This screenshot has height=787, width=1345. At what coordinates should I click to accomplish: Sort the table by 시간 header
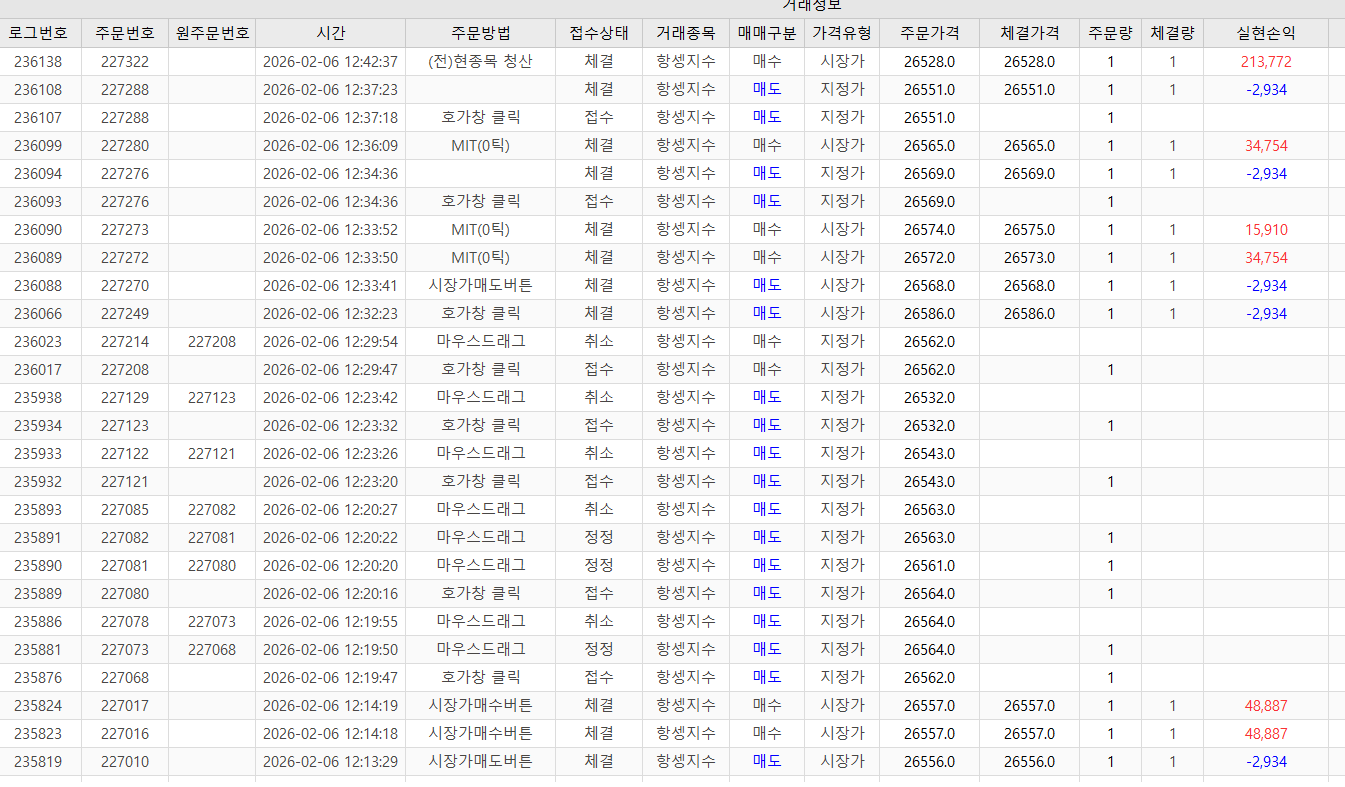click(330, 33)
